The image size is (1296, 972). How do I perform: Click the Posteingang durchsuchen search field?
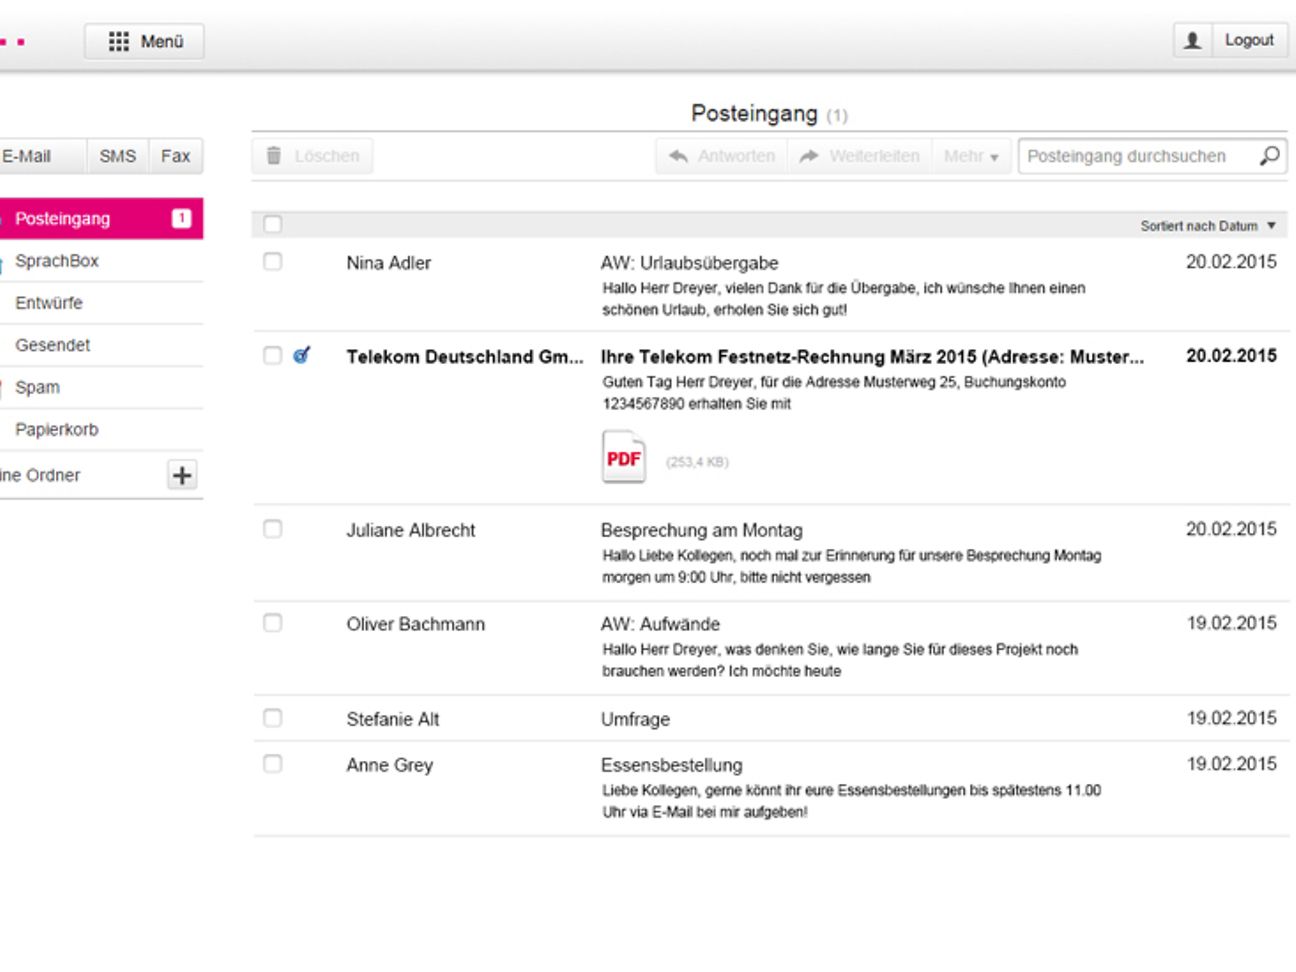point(1135,156)
